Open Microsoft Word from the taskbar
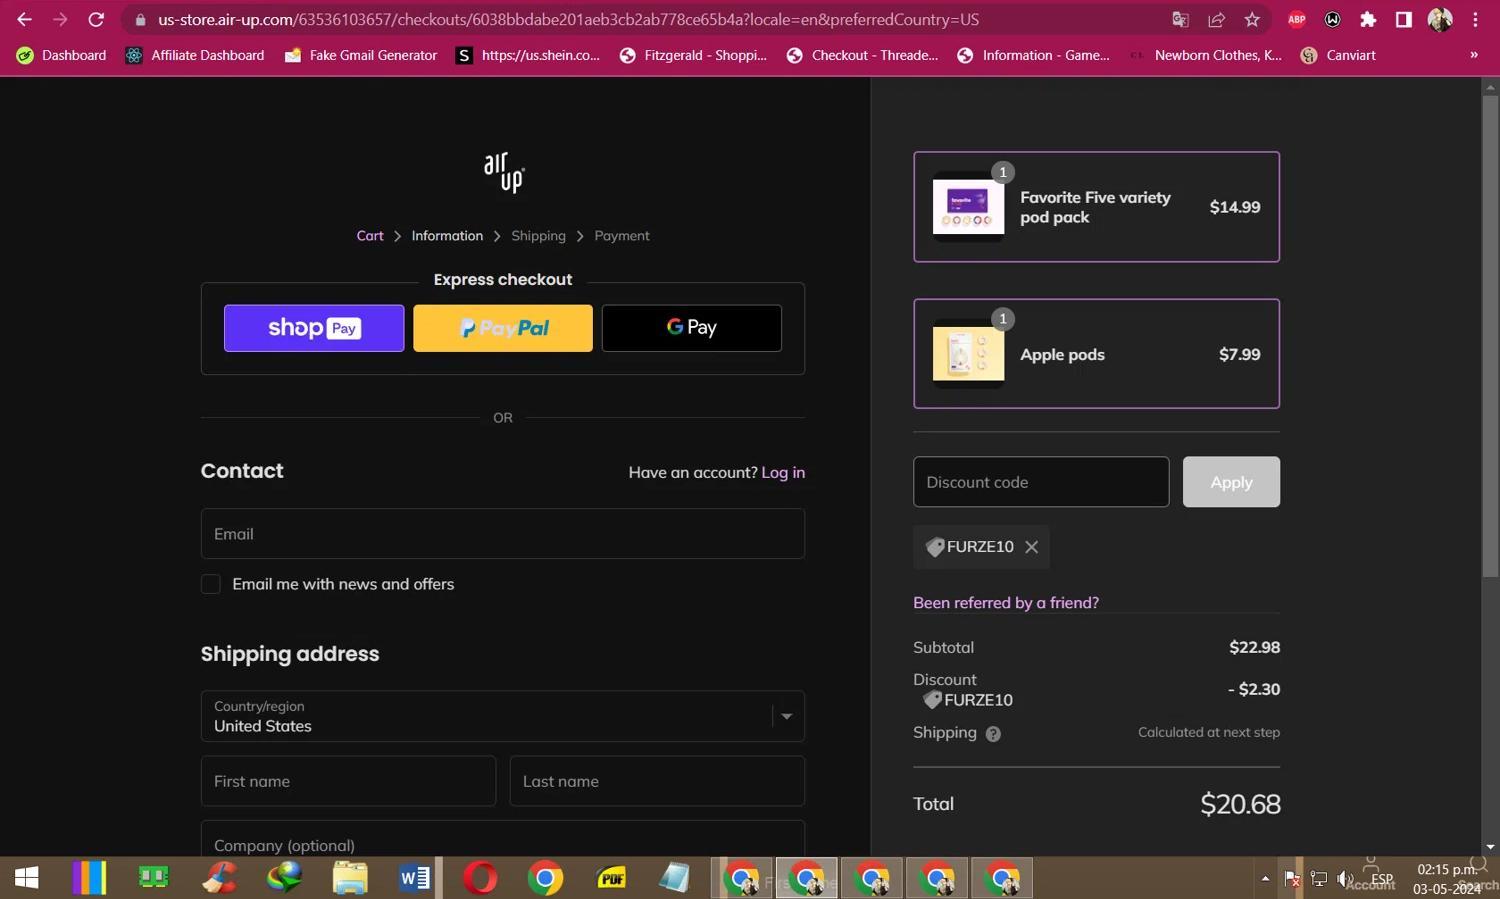This screenshot has height=899, width=1500. coord(414,878)
